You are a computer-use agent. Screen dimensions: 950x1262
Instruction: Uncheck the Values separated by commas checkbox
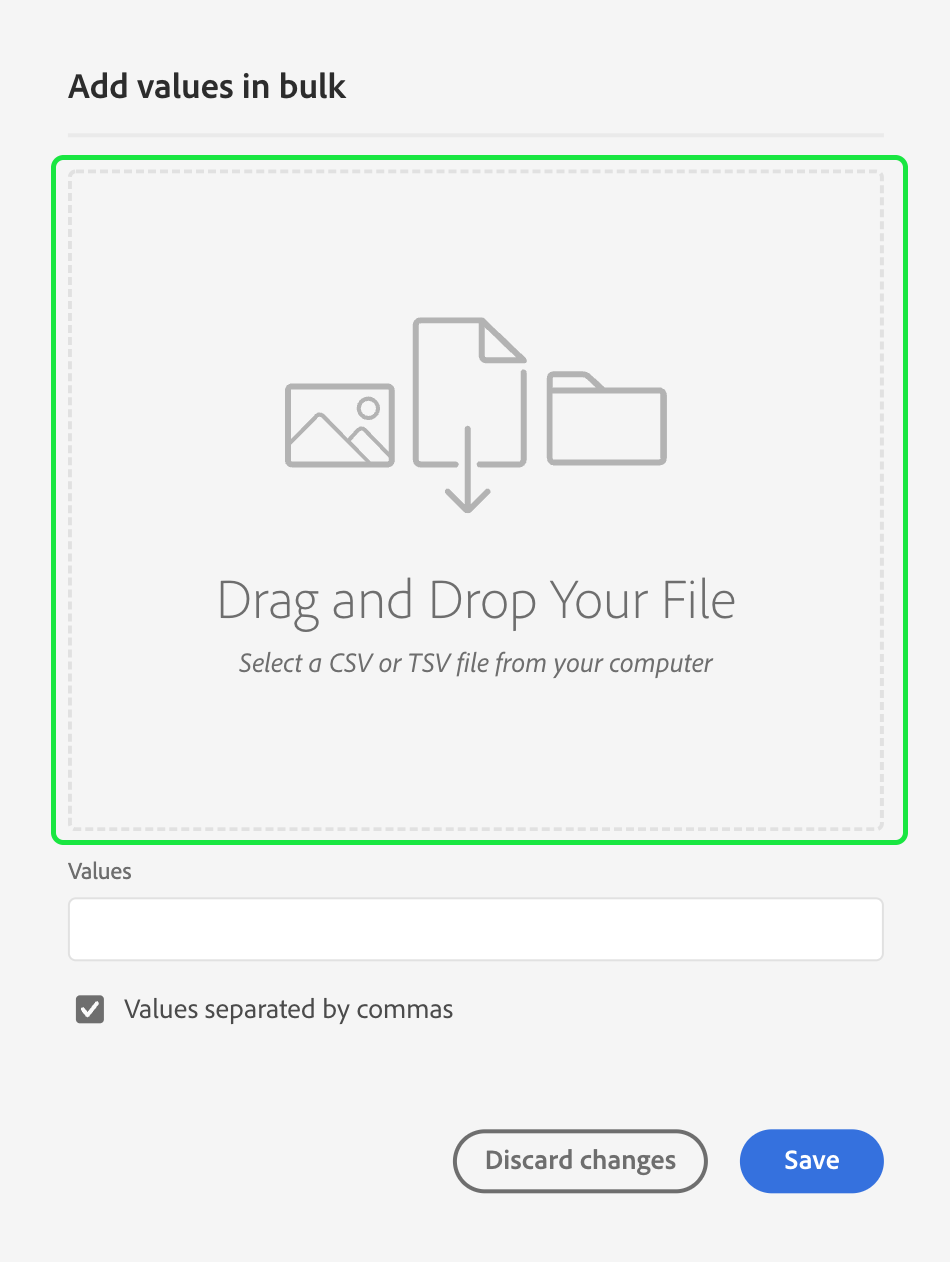tap(90, 1009)
